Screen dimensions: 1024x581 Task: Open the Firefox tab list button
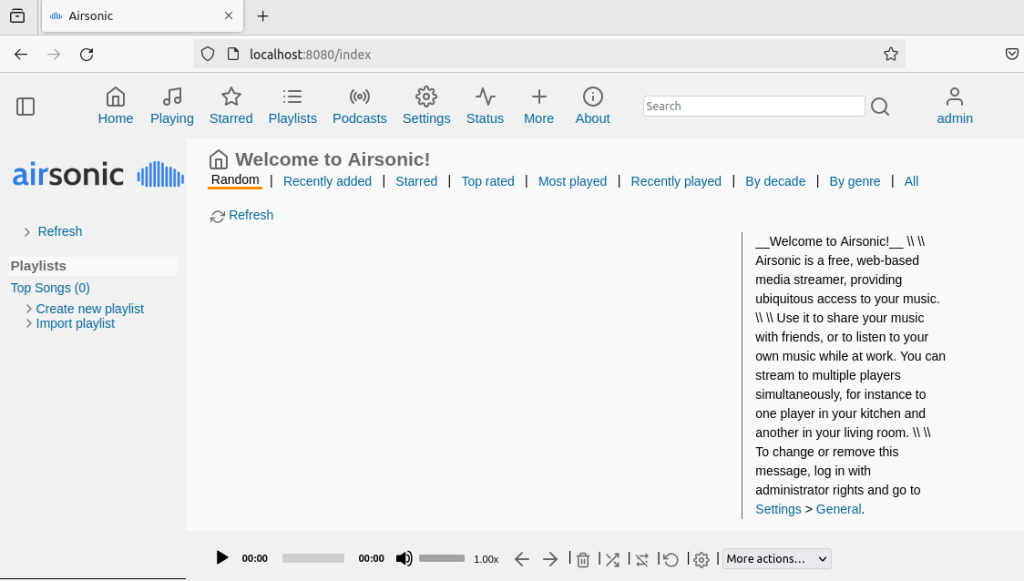click(x=18, y=16)
